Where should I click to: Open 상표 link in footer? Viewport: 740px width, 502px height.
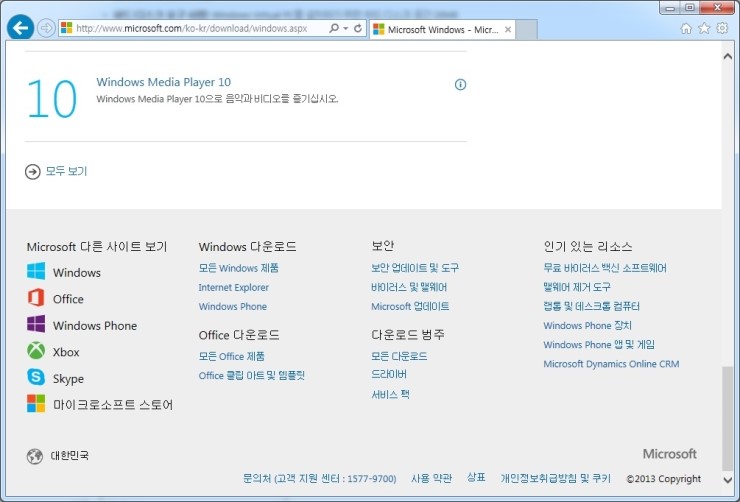[x=476, y=477]
